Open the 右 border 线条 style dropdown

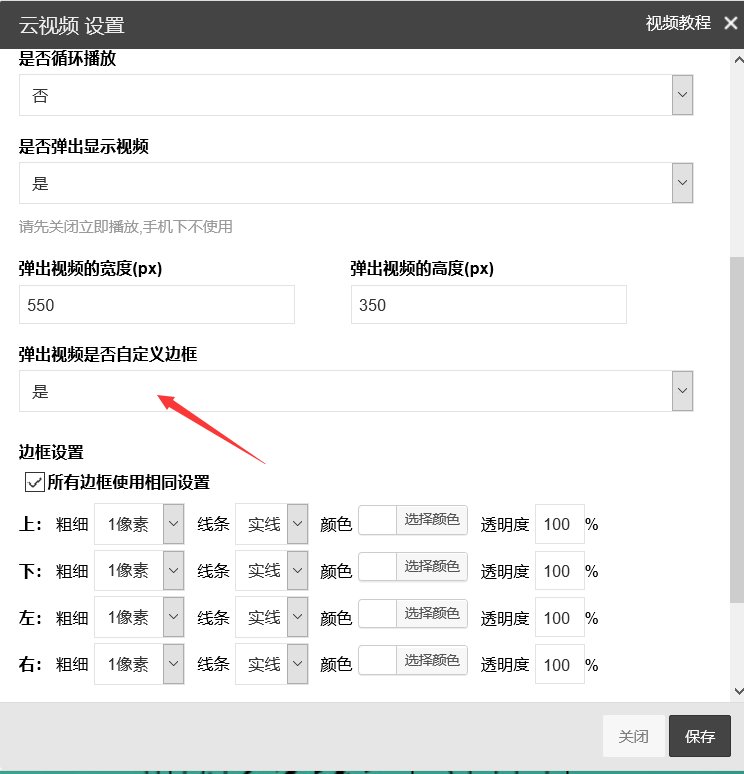tap(272, 664)
